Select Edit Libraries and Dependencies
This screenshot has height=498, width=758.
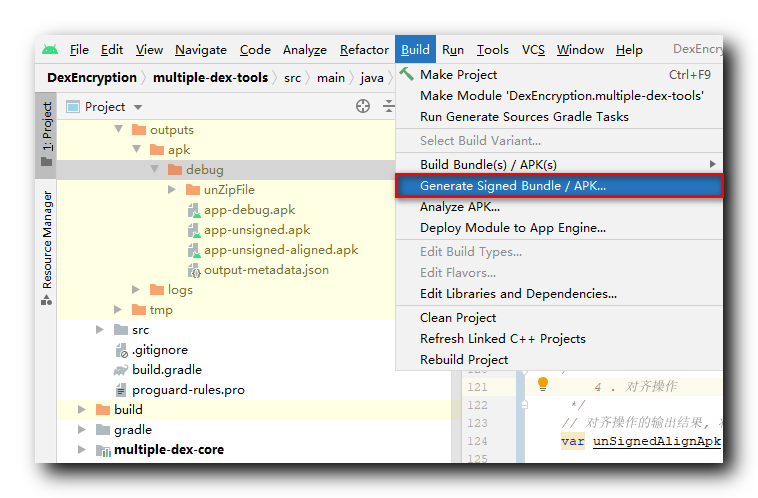[x=559, y=293]
